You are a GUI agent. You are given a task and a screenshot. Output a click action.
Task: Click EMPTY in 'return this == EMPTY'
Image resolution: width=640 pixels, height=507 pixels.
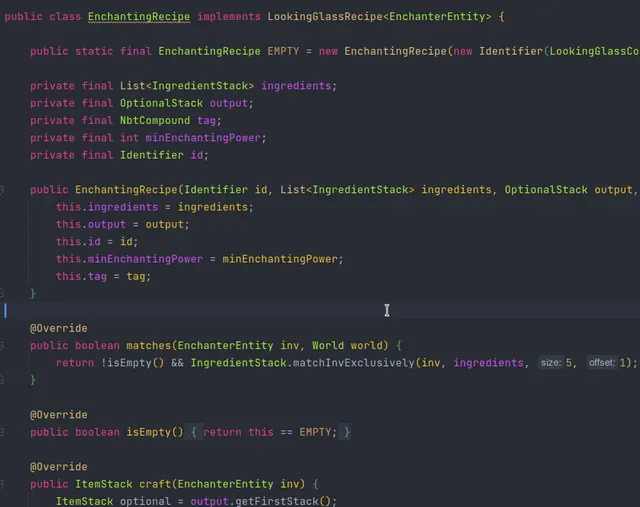tap(315, 432)
